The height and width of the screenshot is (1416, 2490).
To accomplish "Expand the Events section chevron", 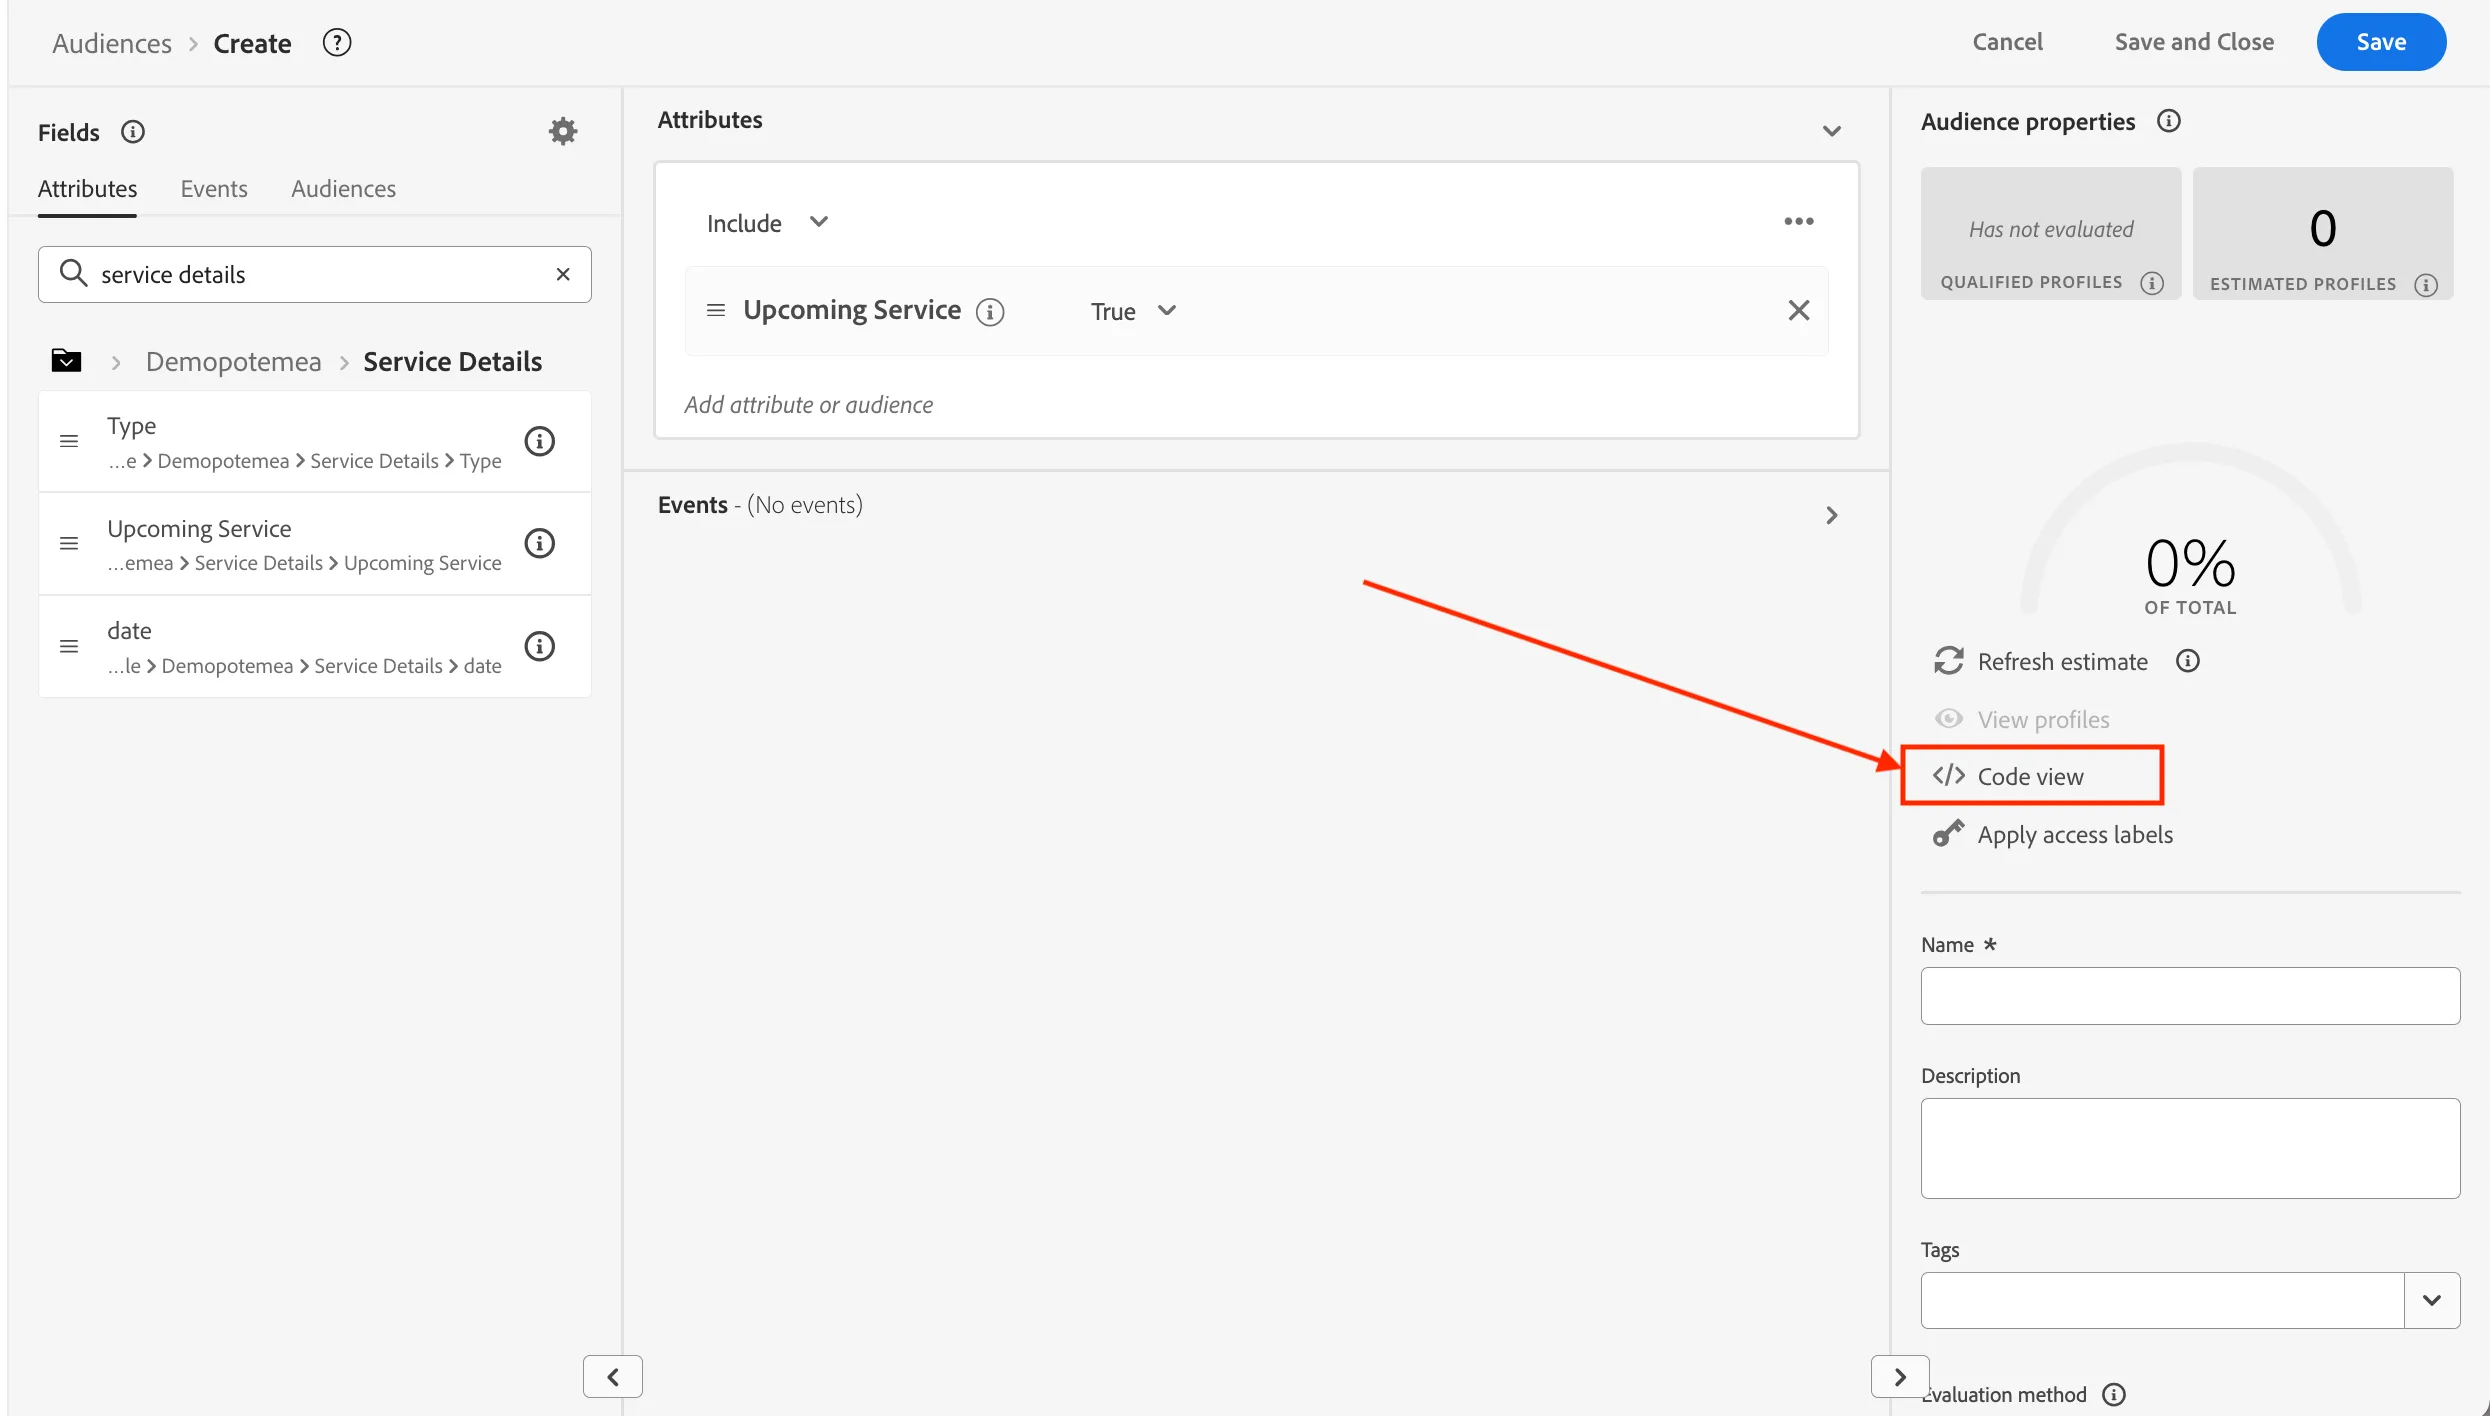I will 1831,515.
